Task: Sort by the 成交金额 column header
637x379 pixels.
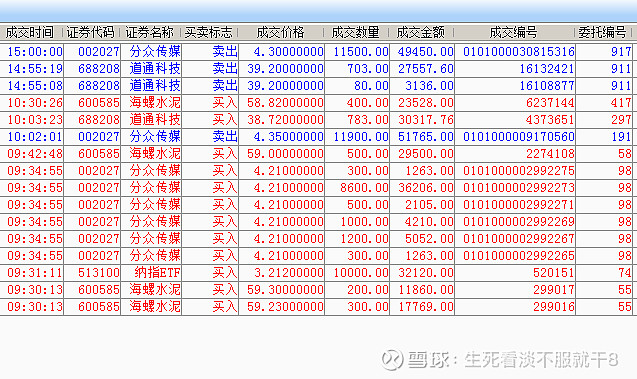Action: click(x=420, y=32)
